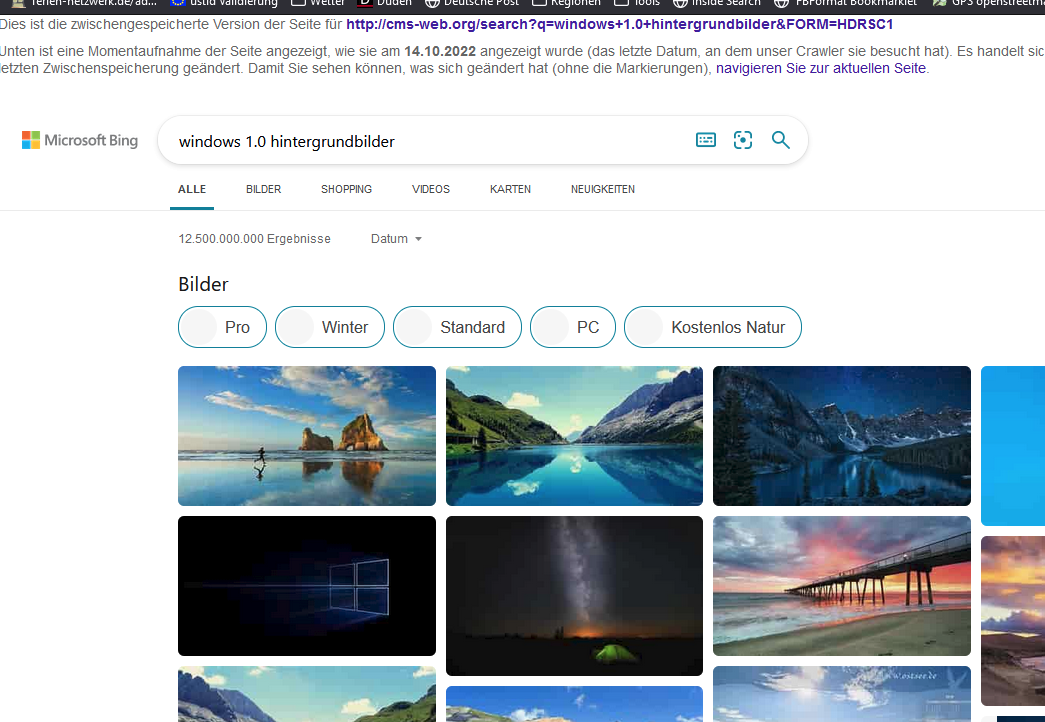Click the Microsoft Bing logo
This screenshot has height=722, width=1045.
(x=80, y=140)
